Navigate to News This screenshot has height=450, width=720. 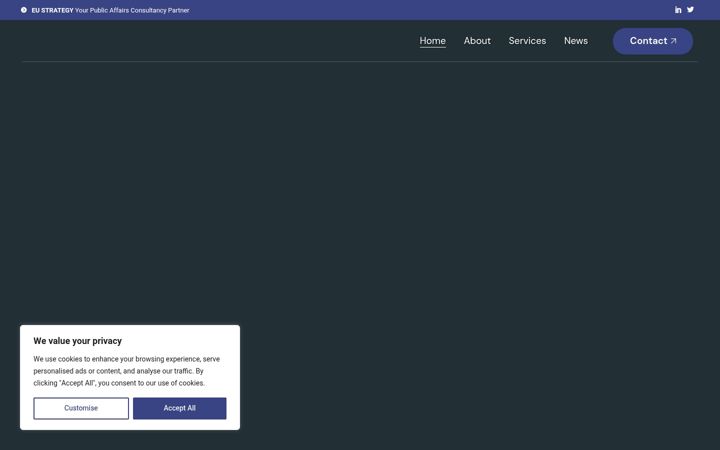[x=576, y=41]
